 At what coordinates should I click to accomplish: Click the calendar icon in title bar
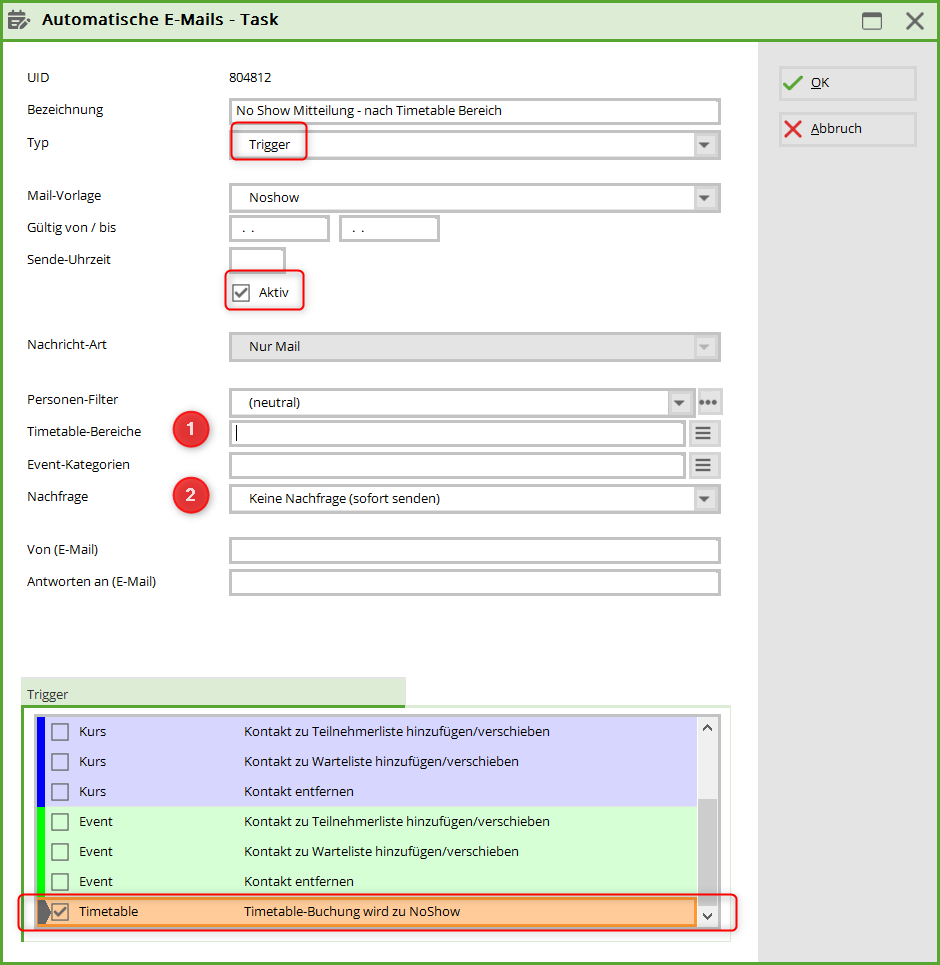pos(19,20)
